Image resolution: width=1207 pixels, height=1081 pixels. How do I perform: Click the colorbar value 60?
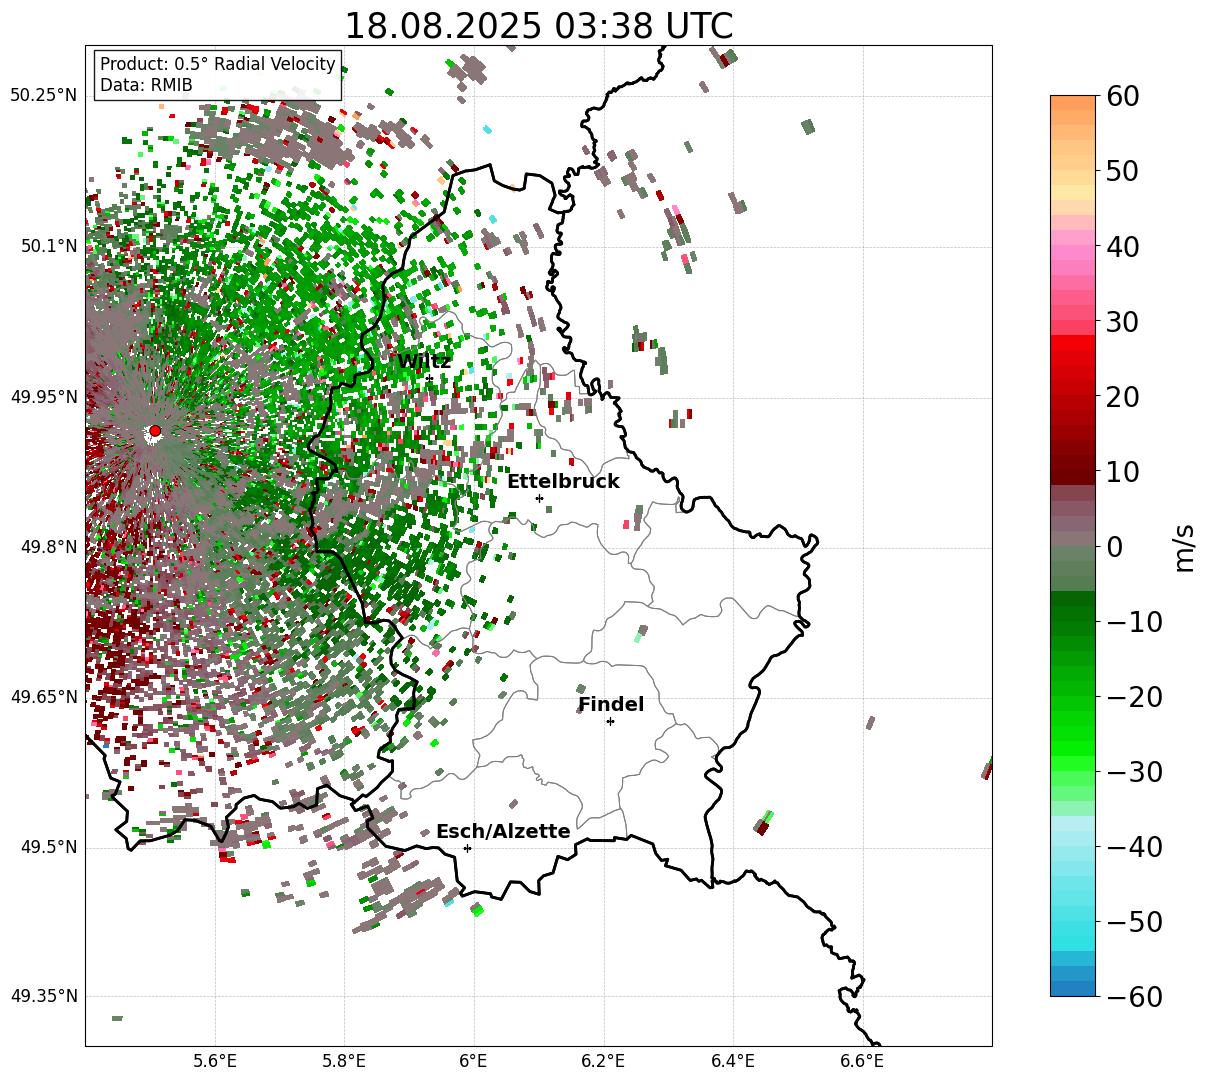point(1121,96)
